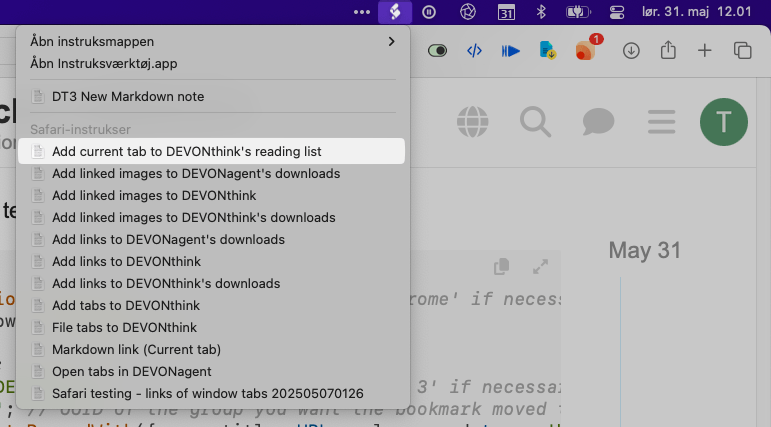This screenshot has width=771, height=427.
Task: Run File tabs to DEVONthink
Action: [x=212, y=327]
